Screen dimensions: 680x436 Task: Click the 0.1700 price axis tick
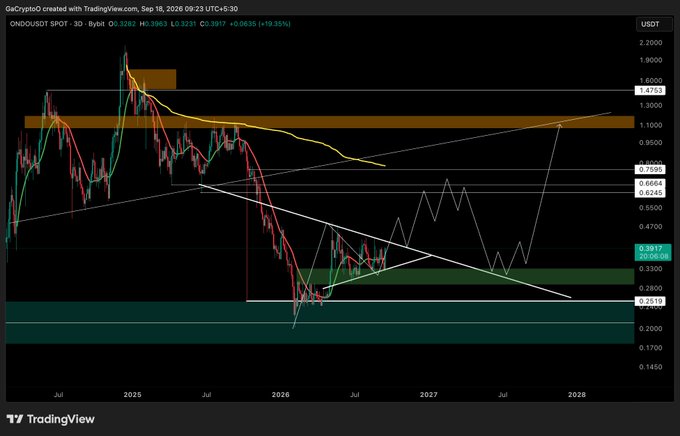coord(650,348)
